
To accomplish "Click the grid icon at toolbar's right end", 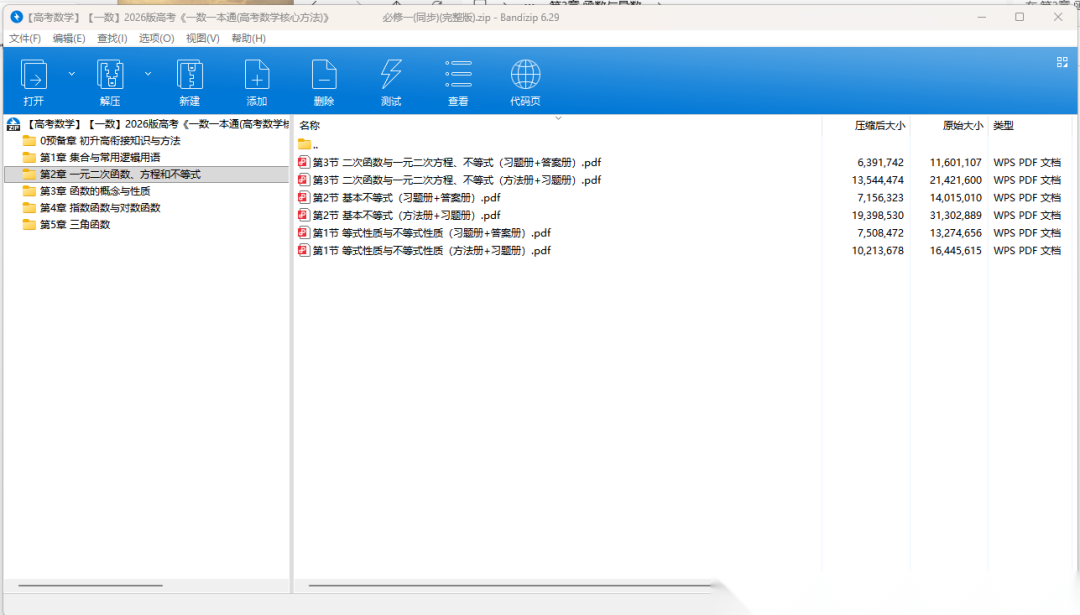I will pos(1062,62).
